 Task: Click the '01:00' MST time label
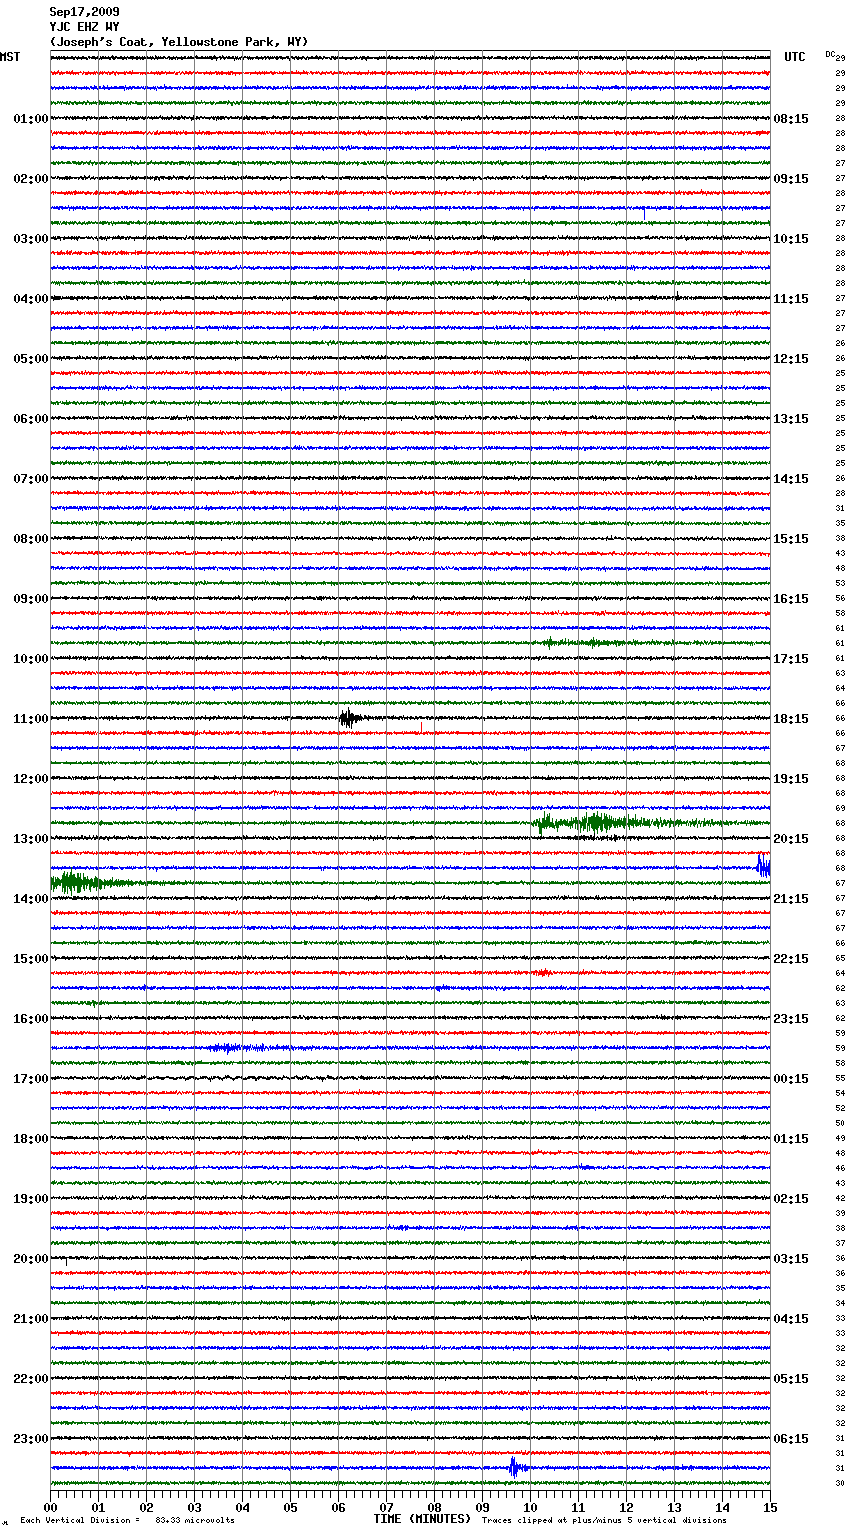pyautogui.click(x=30, y=119)
